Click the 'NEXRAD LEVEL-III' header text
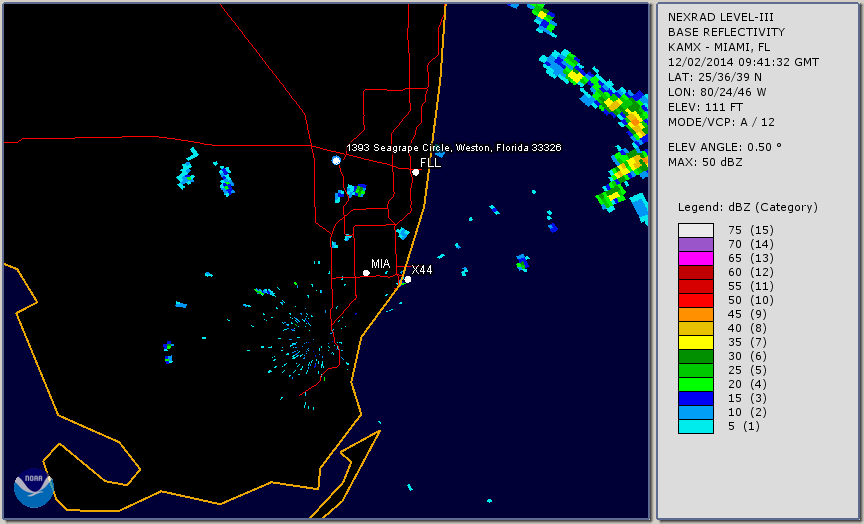Viewport: 864px width, 524px height. point(723,18)
